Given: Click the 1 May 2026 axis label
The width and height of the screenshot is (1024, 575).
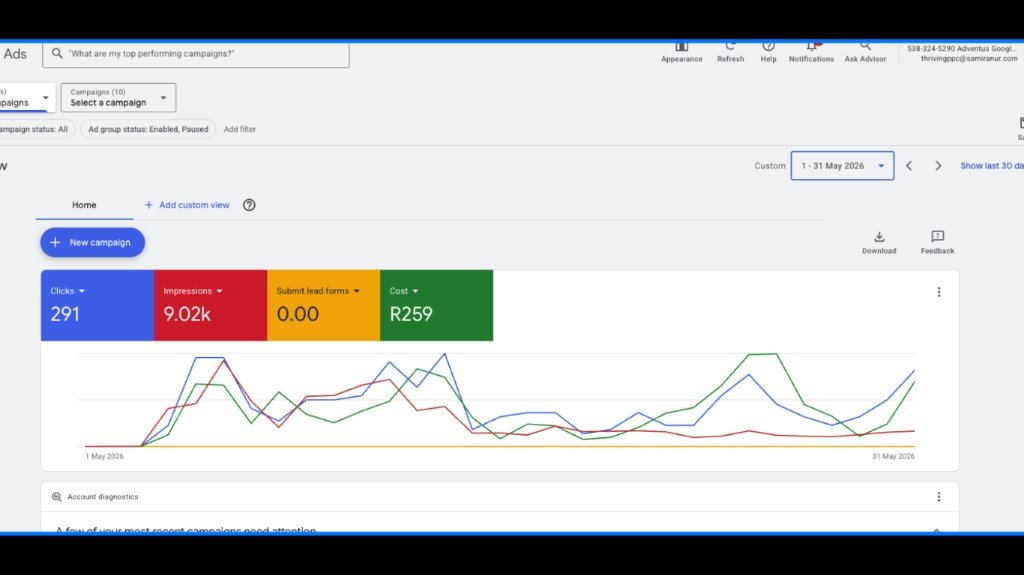Looking at the screenshot, I should (104, 457).
